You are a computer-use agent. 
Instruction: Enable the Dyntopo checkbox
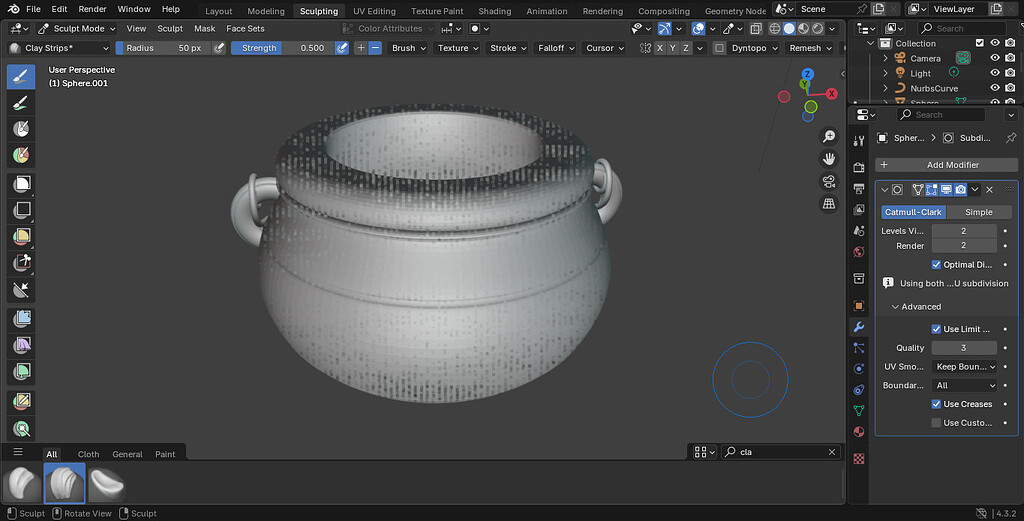719,48
